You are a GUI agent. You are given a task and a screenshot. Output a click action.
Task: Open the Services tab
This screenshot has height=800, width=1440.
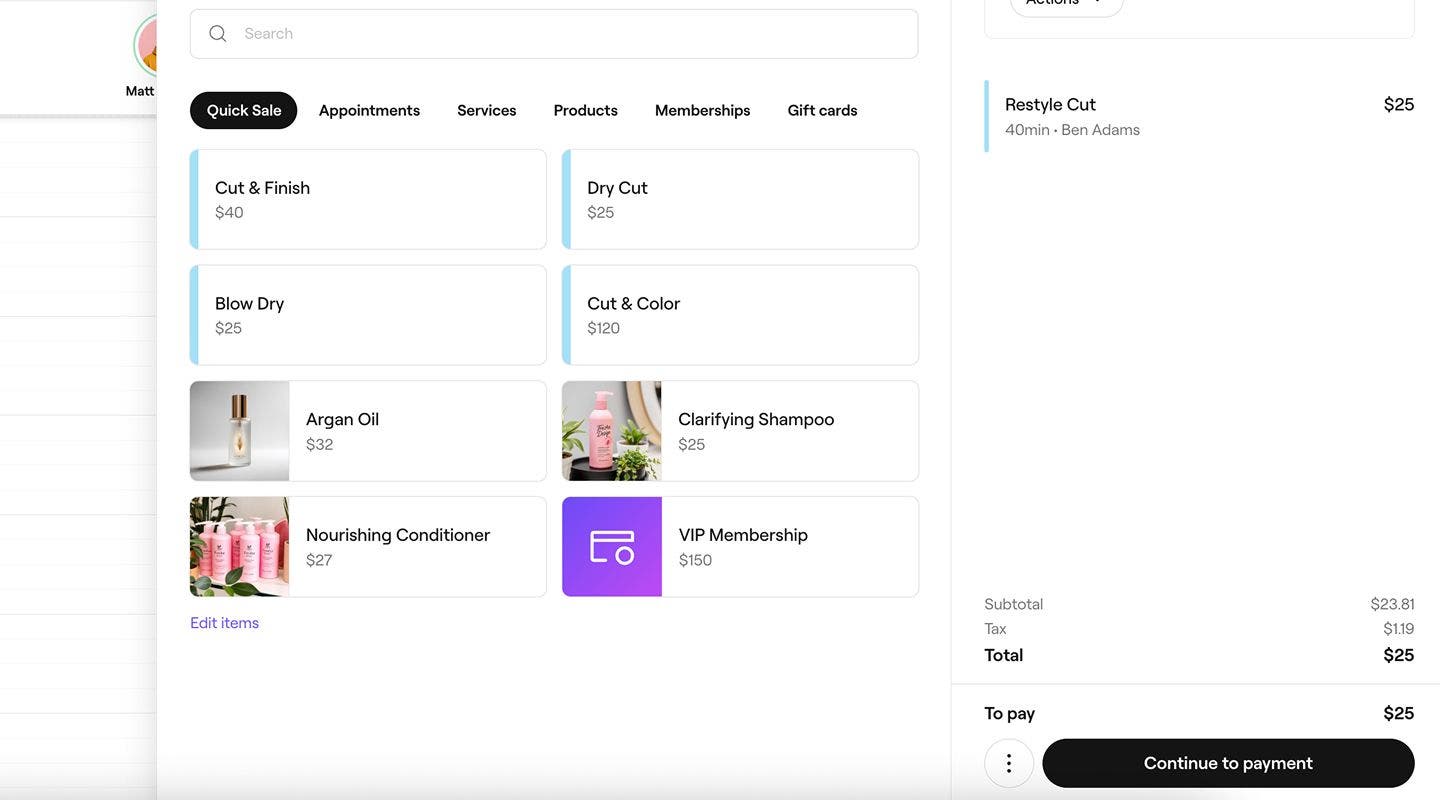[486, 111]
